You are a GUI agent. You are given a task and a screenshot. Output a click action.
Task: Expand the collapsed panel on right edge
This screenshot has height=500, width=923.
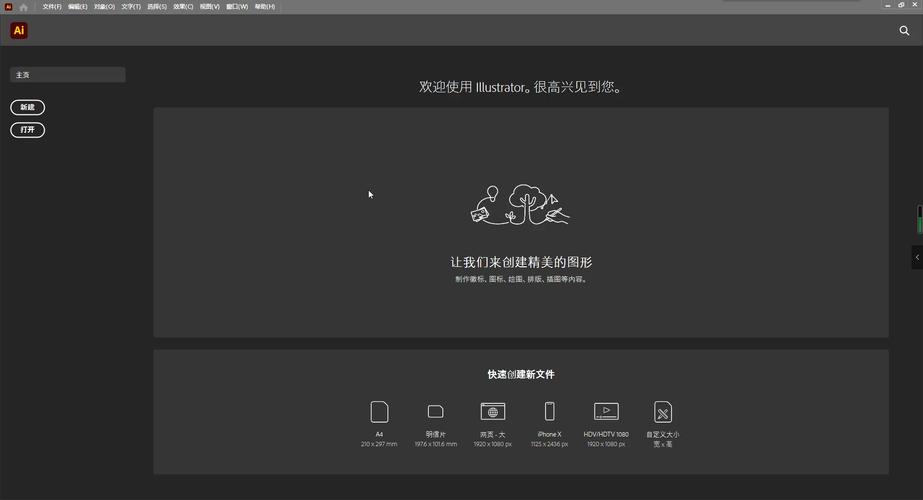(917, 257)
